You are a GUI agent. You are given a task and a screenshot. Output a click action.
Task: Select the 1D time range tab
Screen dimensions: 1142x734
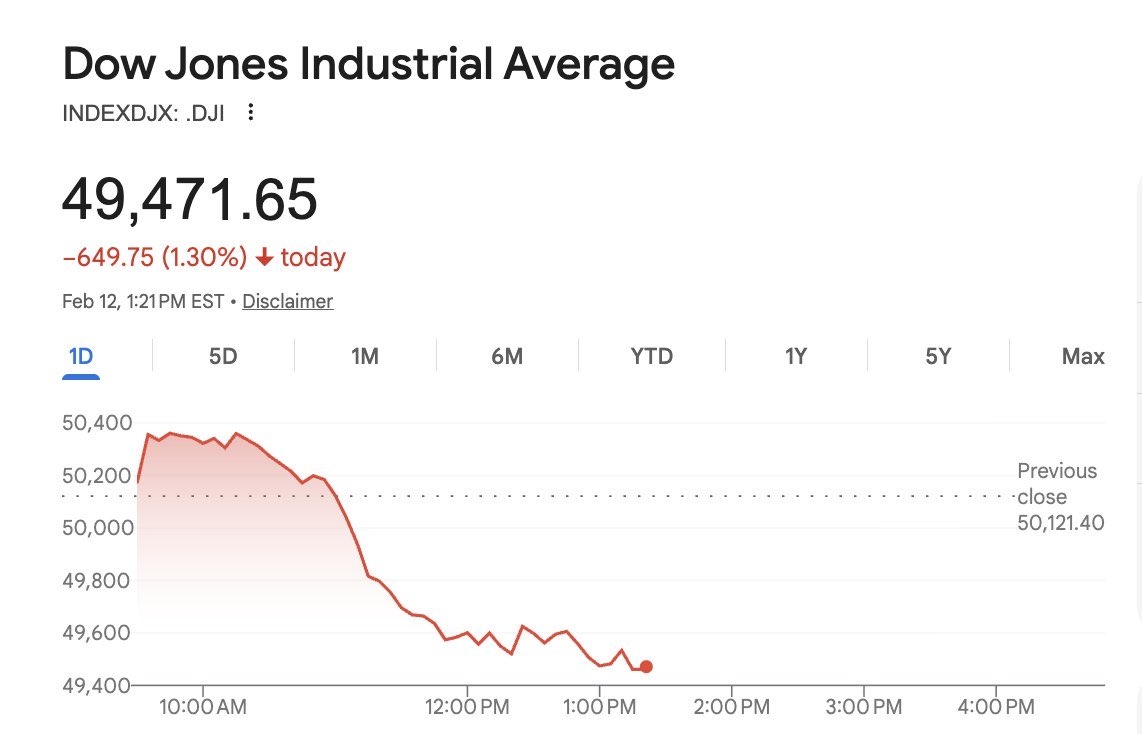tap(80, 356)
